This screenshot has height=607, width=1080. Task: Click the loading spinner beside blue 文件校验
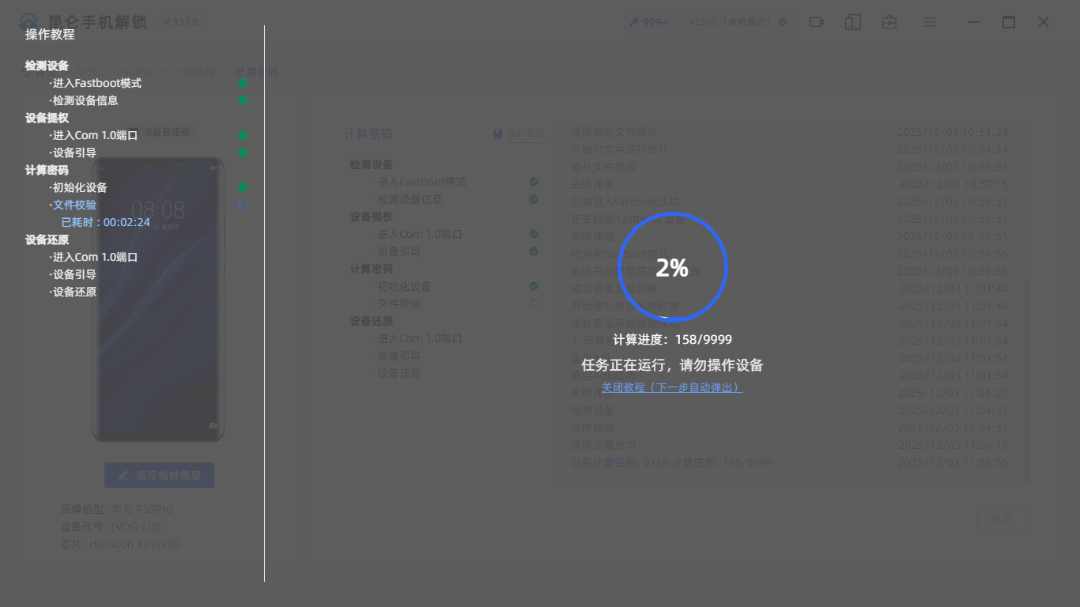(x=243, y=205)
